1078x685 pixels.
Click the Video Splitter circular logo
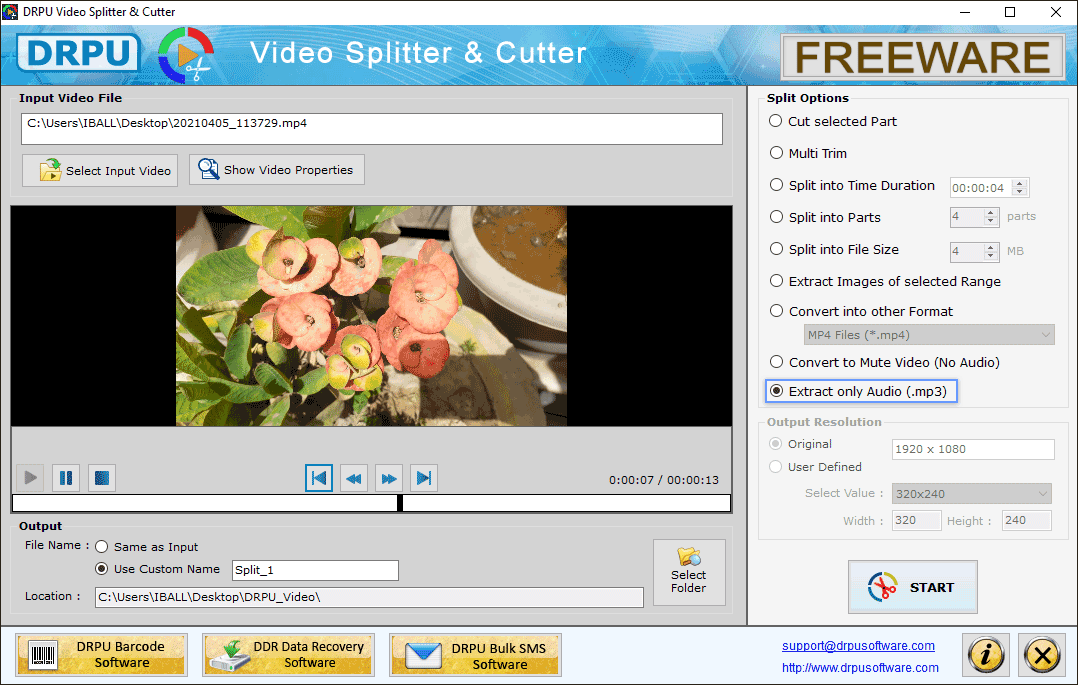coord(185,54)
